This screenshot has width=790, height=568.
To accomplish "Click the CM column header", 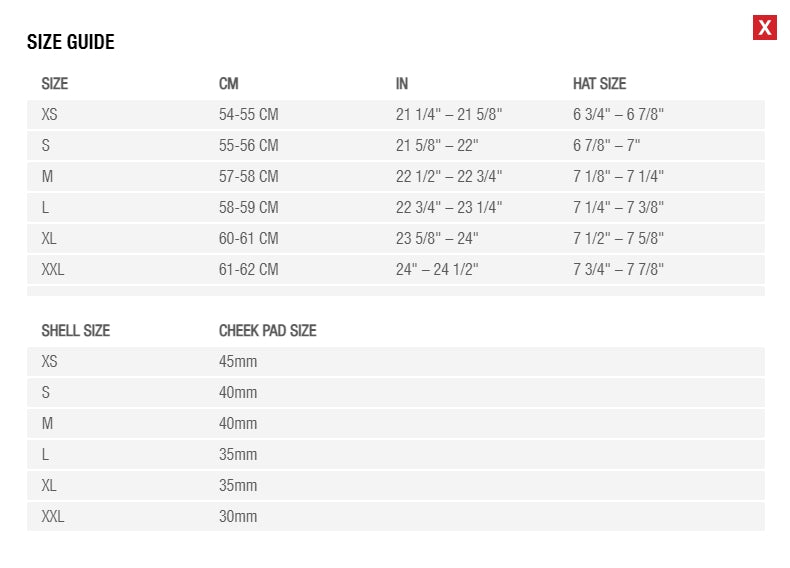I will pyautogui.click(x=229, y=84).
